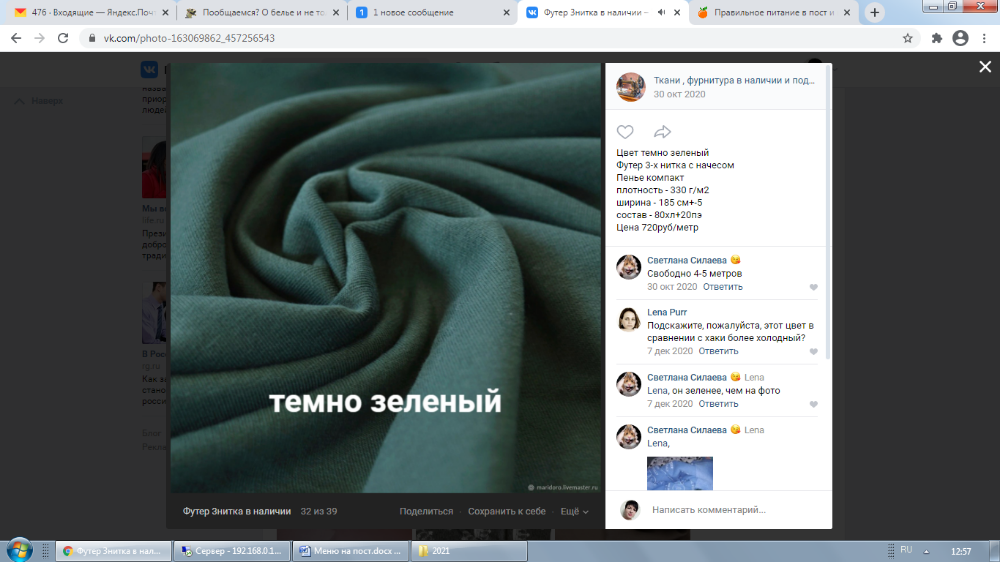Open Светлана Силаева name above Свободно 4-5 метров
This screenshot has width=1000, height=562.
tap(687, 260)
